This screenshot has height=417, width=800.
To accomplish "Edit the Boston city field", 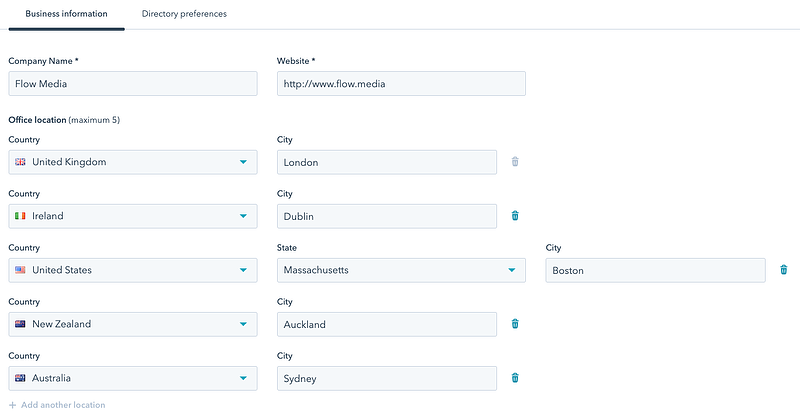I will 655,271.
